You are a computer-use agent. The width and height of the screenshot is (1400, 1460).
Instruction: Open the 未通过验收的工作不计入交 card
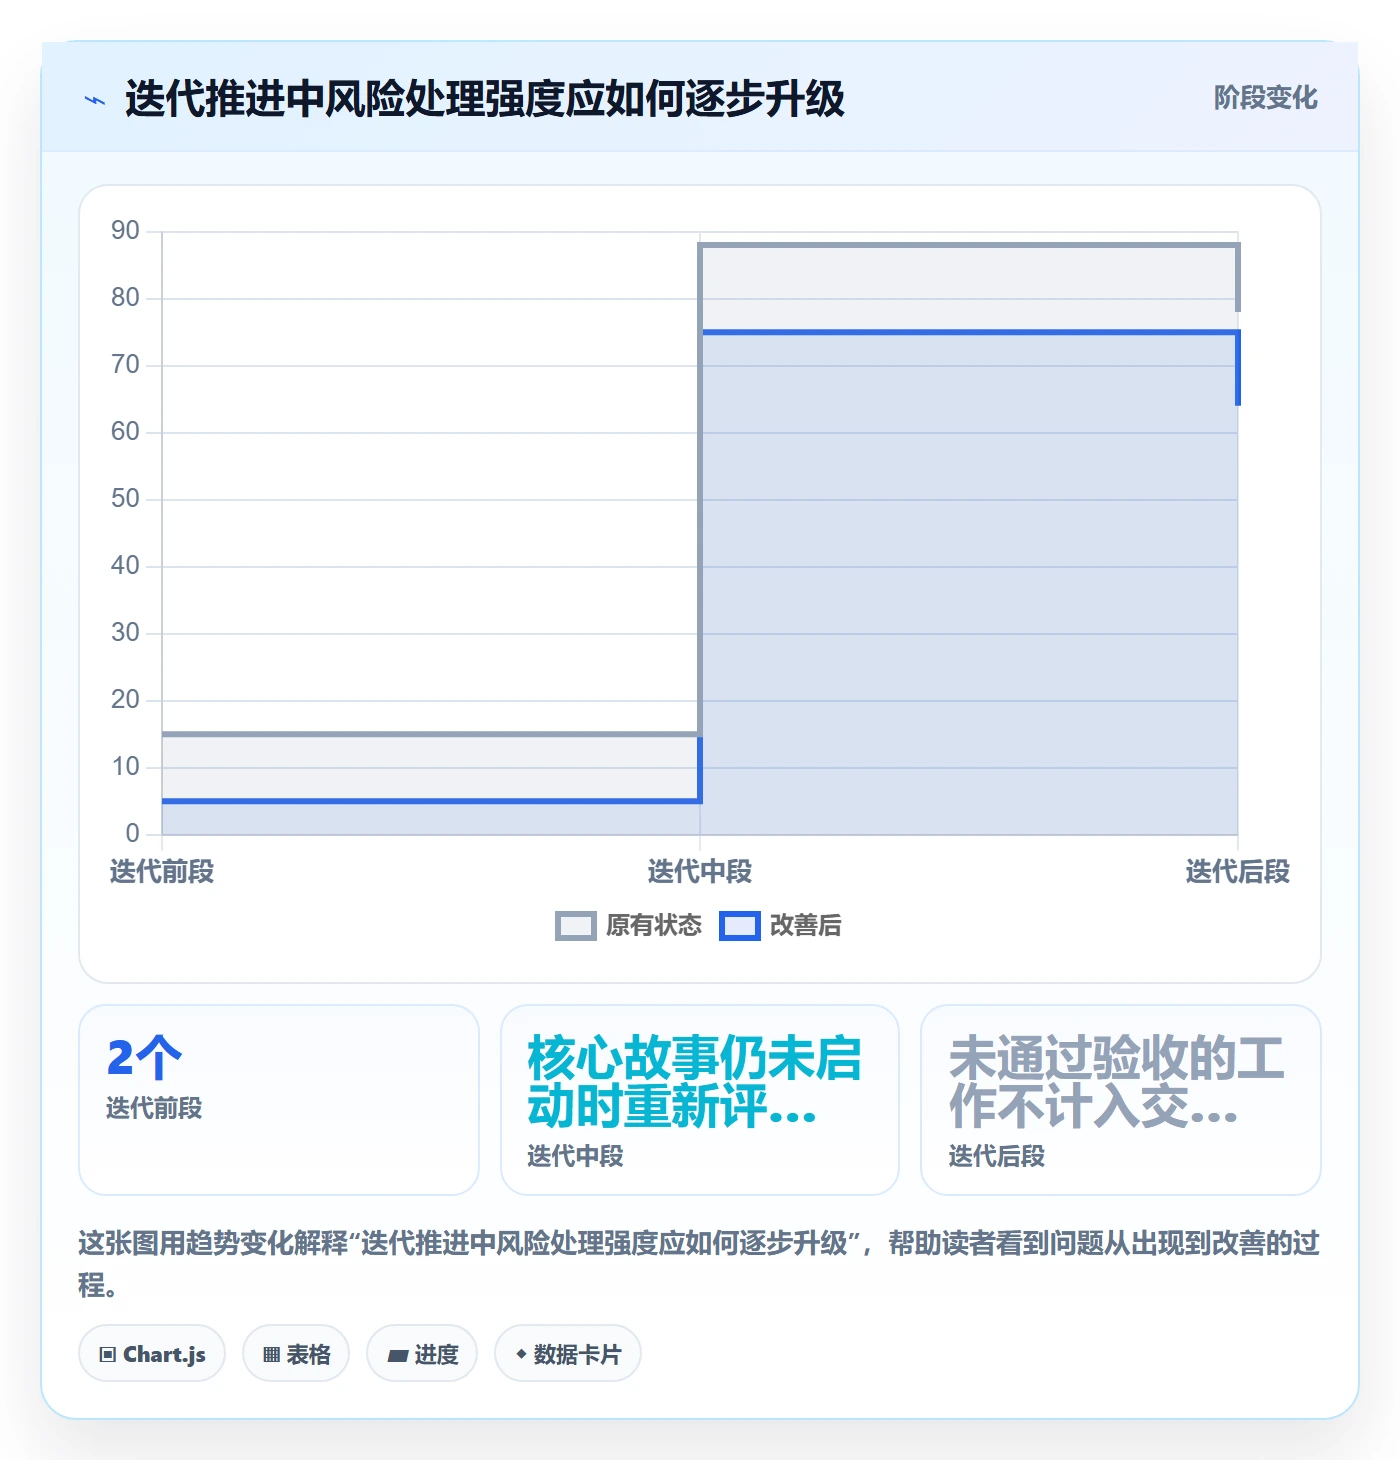click(x=1121, y=1100)
